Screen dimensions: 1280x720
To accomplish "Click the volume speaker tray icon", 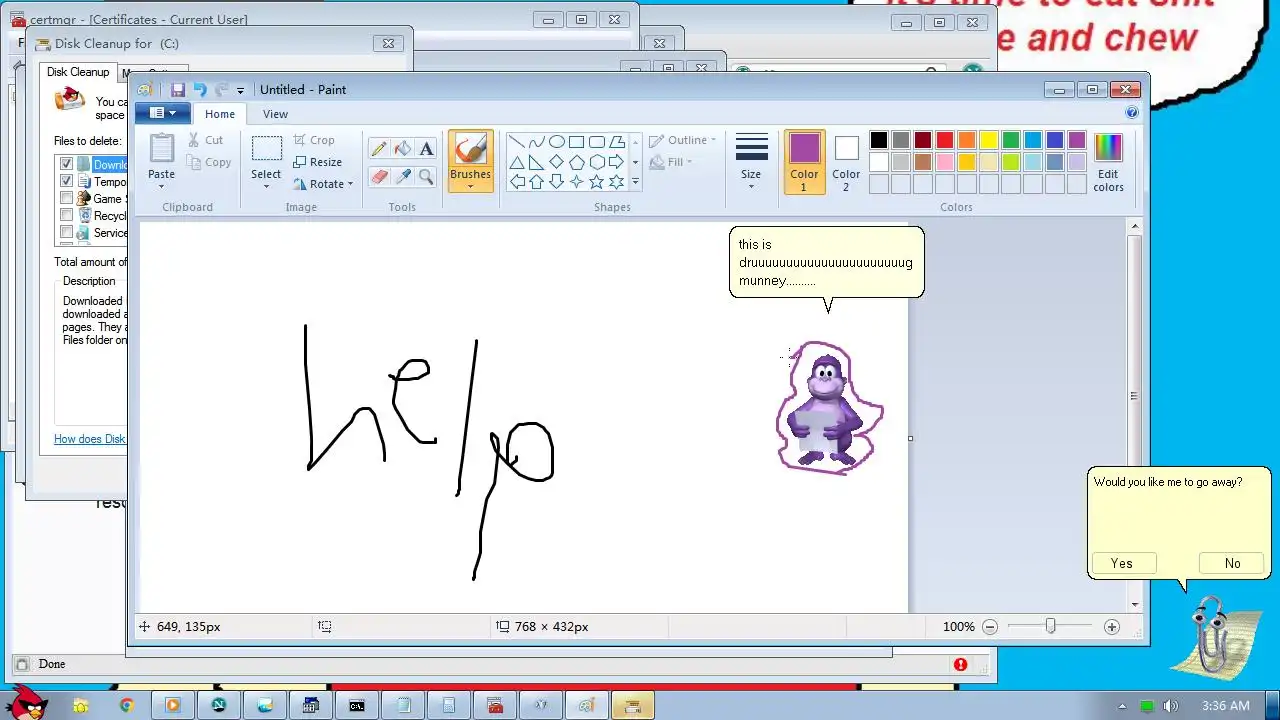I will pos(1170,706).
